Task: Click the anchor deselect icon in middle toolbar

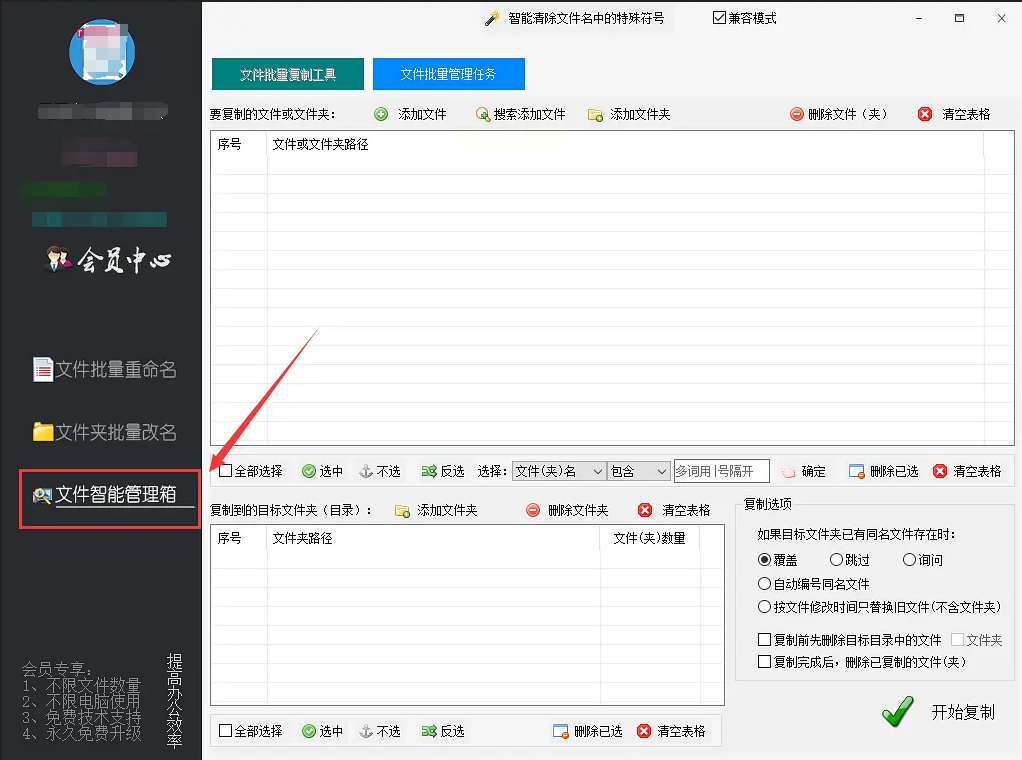Action: pos(366,471)
